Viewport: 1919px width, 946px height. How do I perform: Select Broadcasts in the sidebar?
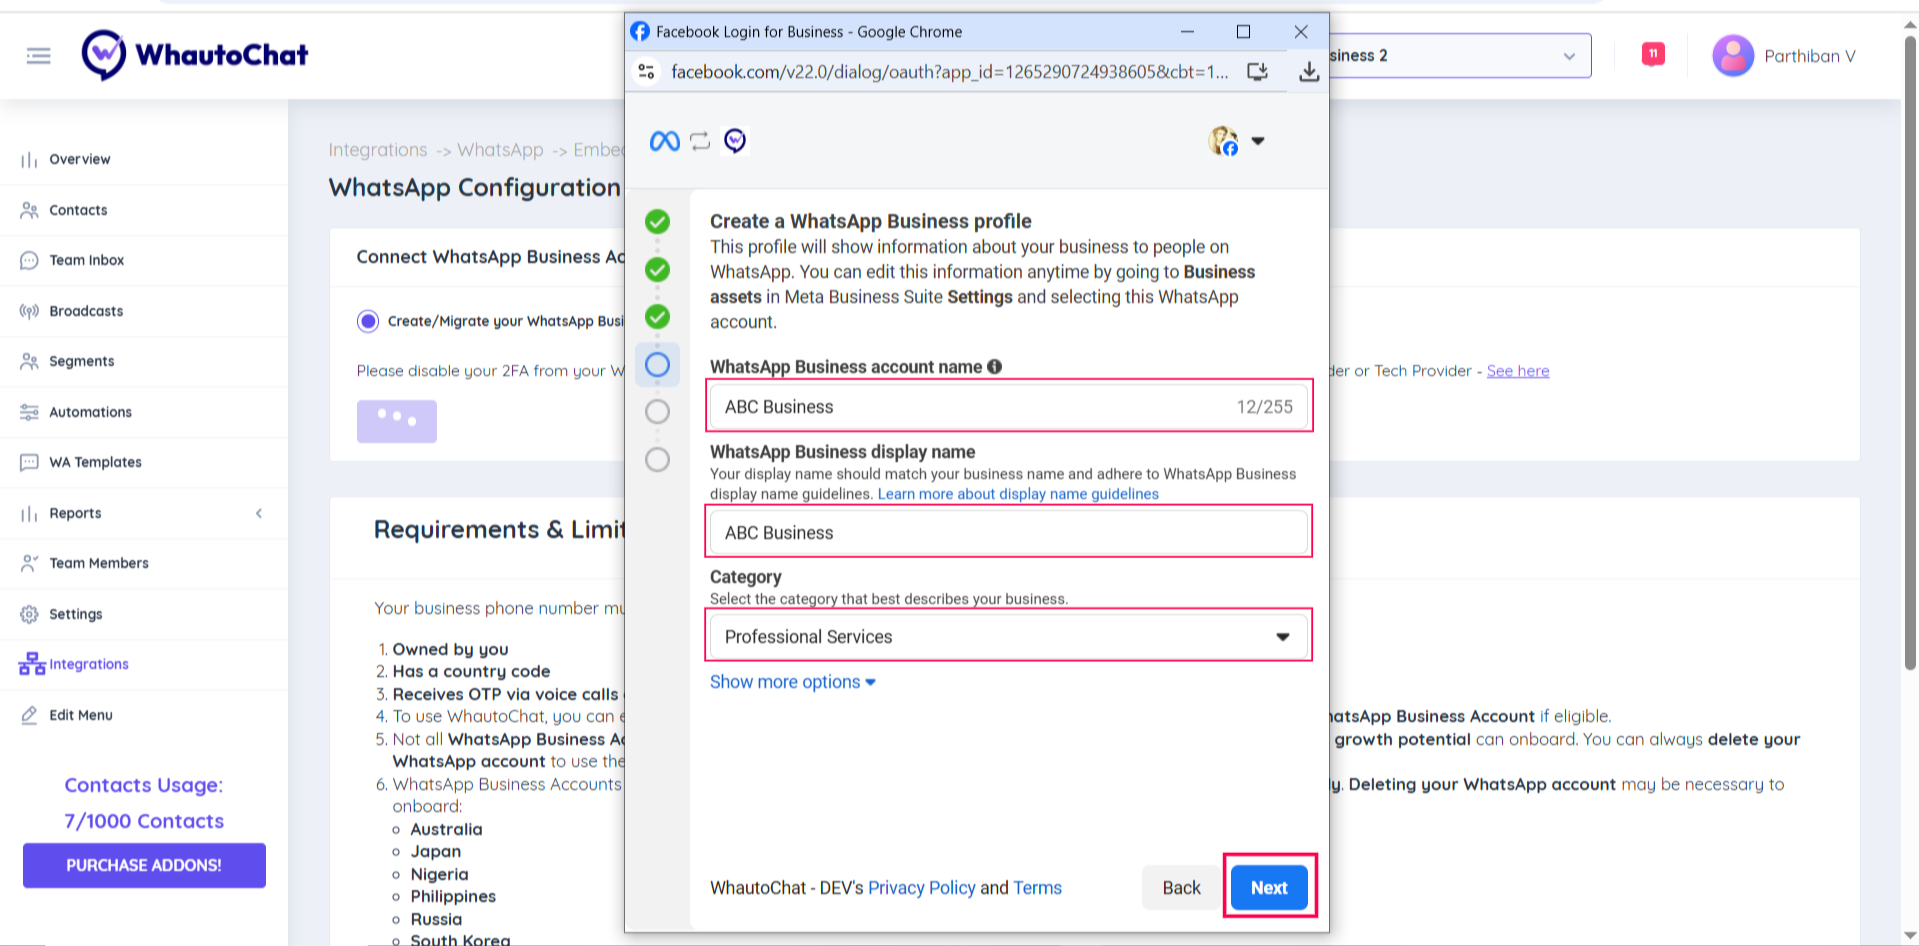[86, 311]
